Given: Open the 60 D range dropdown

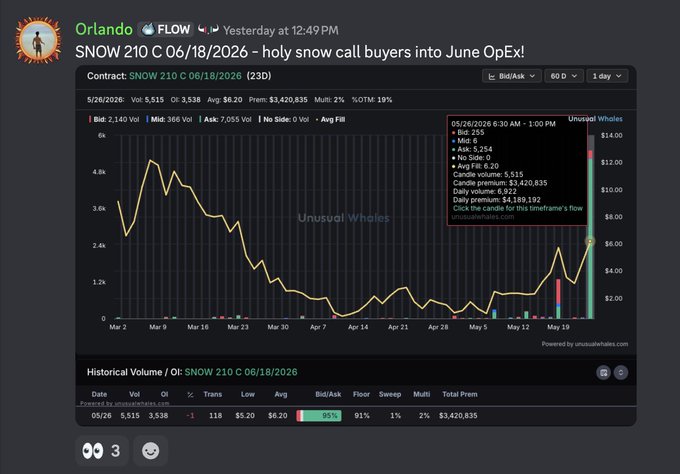Looking at the screenshot, I should coord(563,76).
